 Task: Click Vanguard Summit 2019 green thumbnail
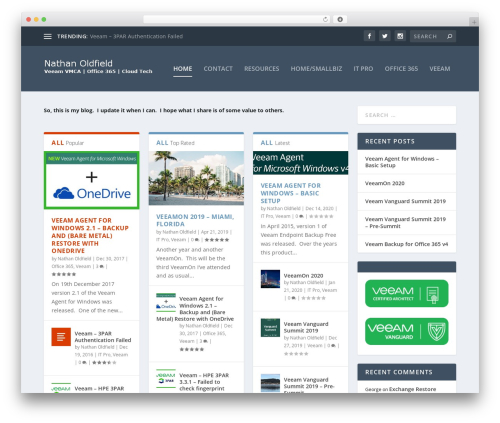[270, 327]
